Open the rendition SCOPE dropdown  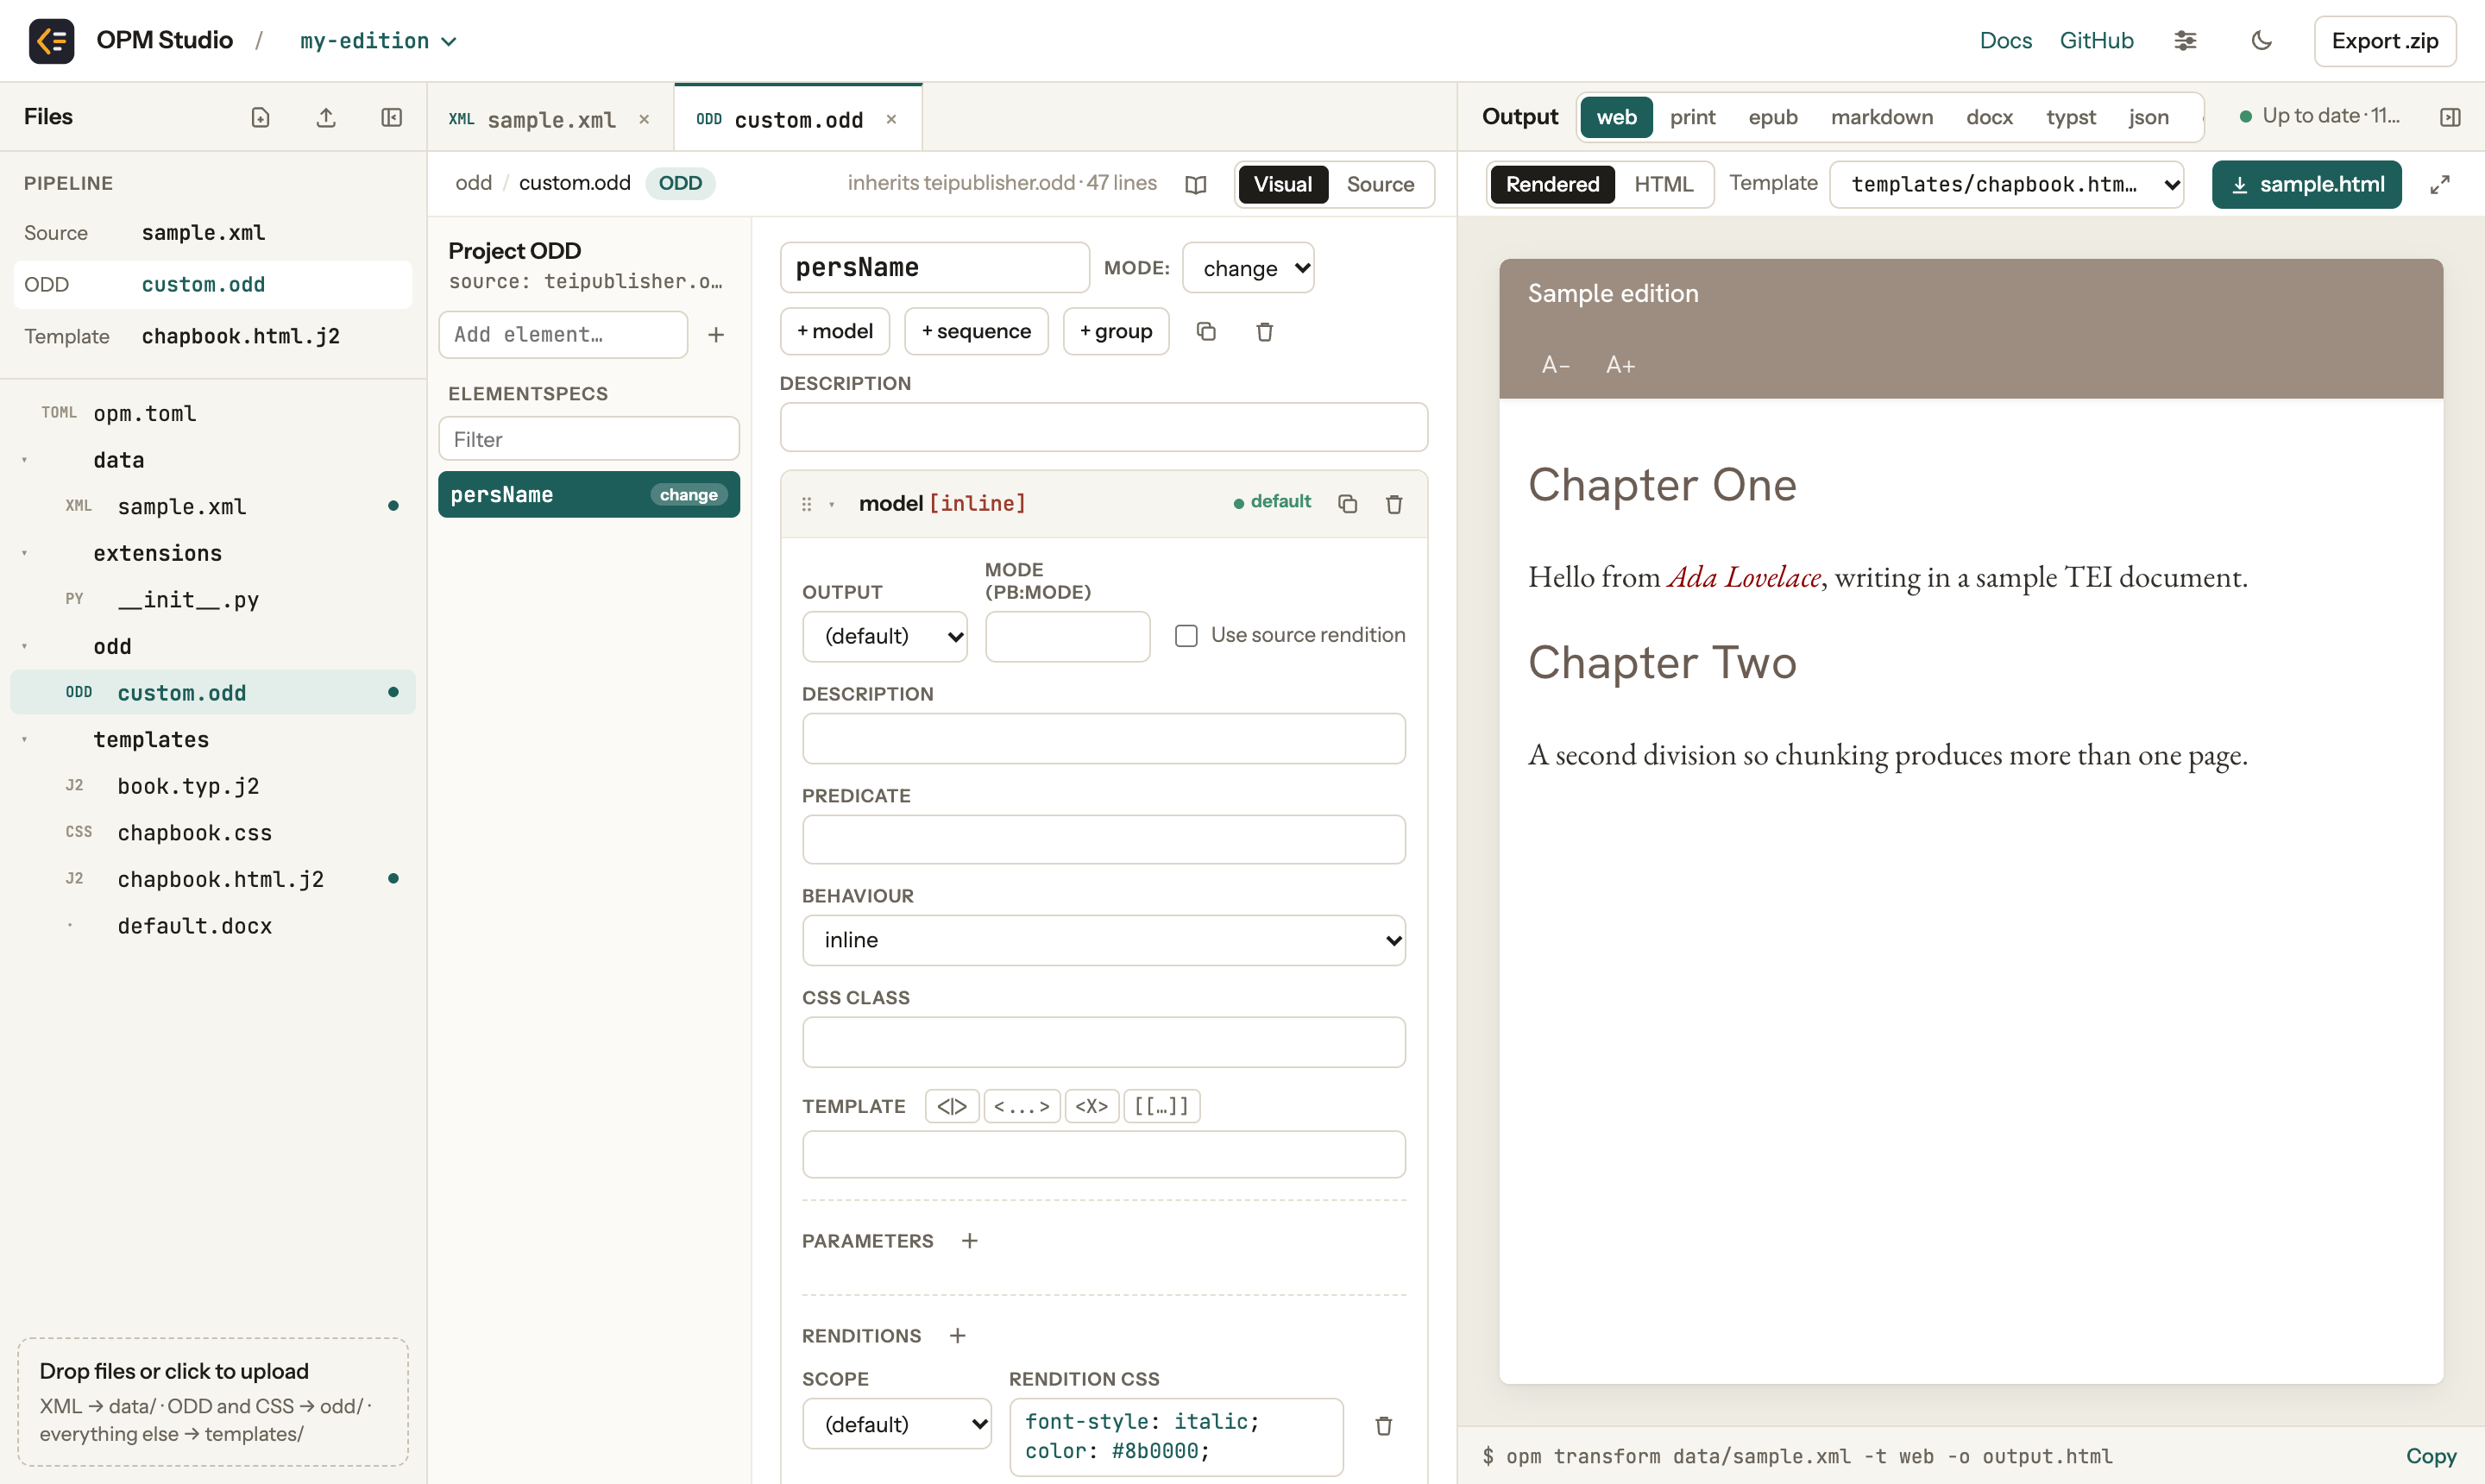click(x=896, y=1424)
